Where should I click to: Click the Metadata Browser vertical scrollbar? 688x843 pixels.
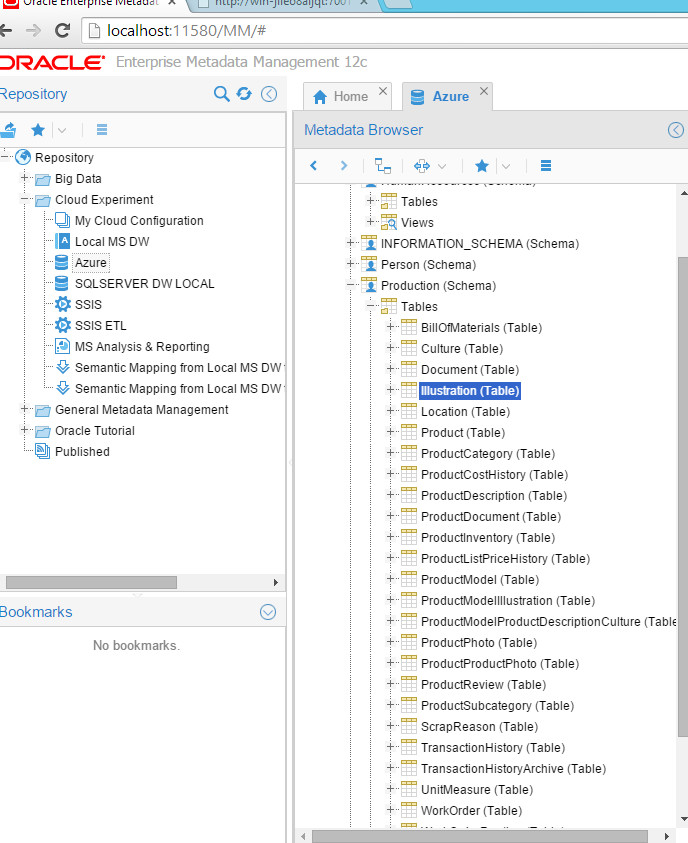(x=683, y=497)
